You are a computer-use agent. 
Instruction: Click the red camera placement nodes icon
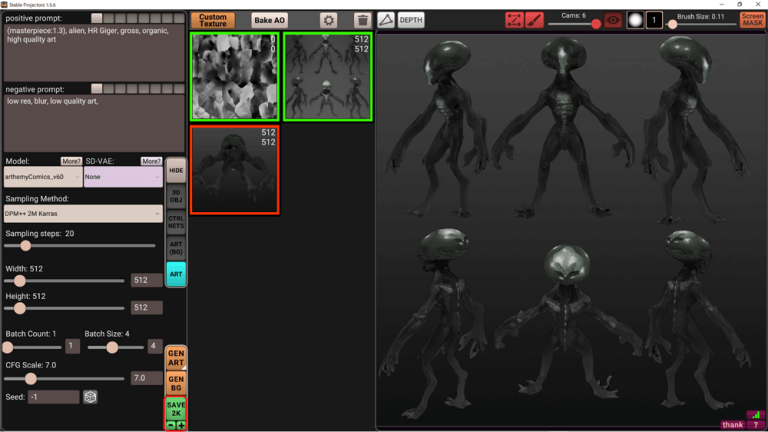click(x=514, y=20)
